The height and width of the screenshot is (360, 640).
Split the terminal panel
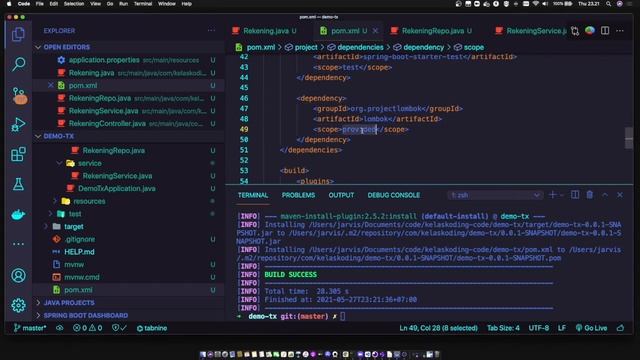click(x=575, y=195)
